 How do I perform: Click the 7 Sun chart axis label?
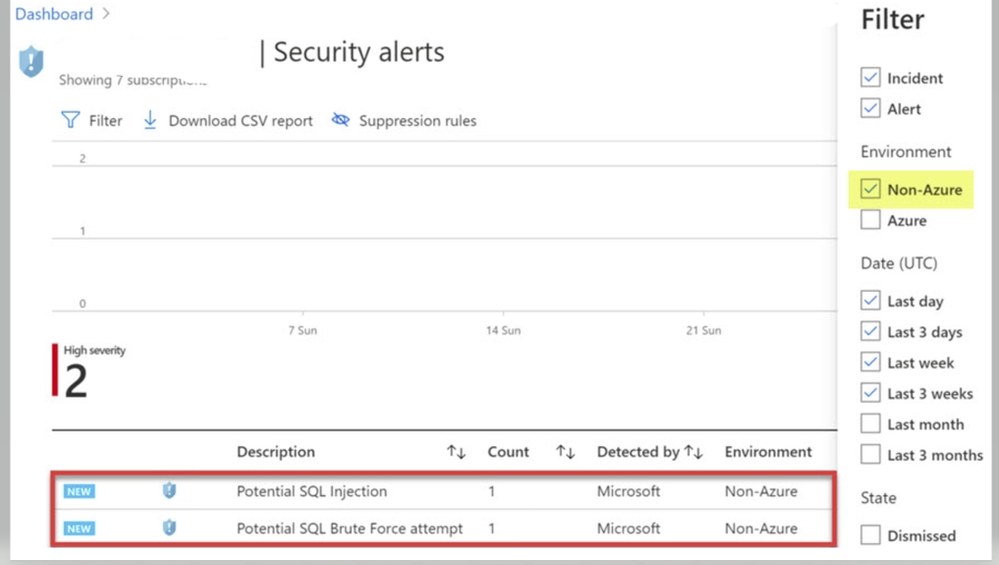click(303, 330)
